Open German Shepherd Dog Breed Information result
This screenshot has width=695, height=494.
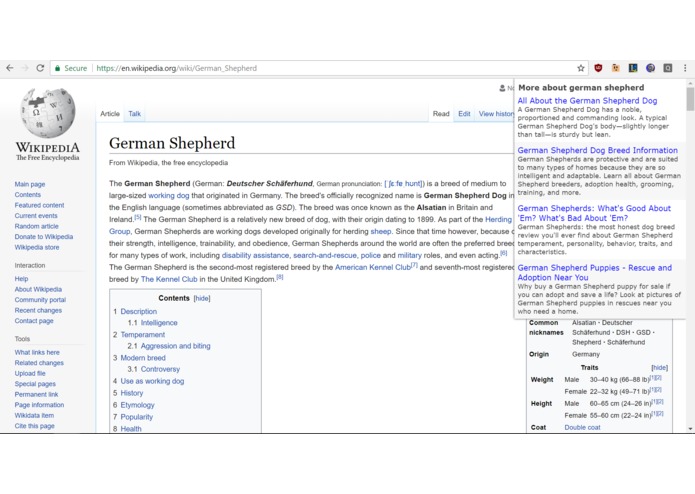(x=597, y=151)
